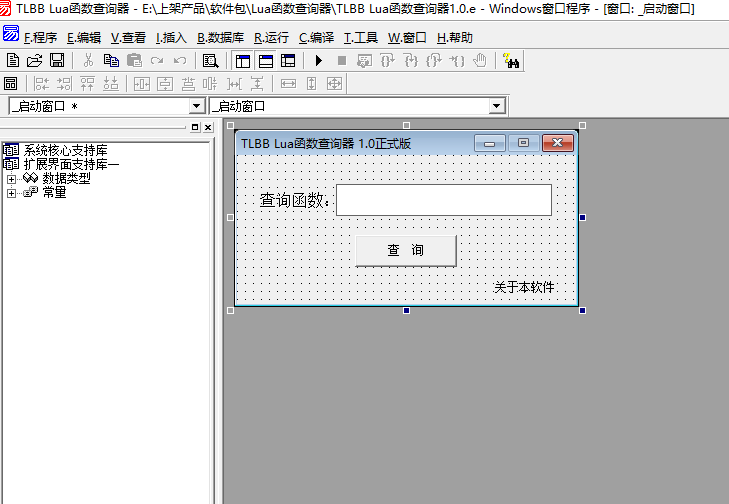Open the T.工具 menu
This screenshot has height=504, width=729.
360,38
